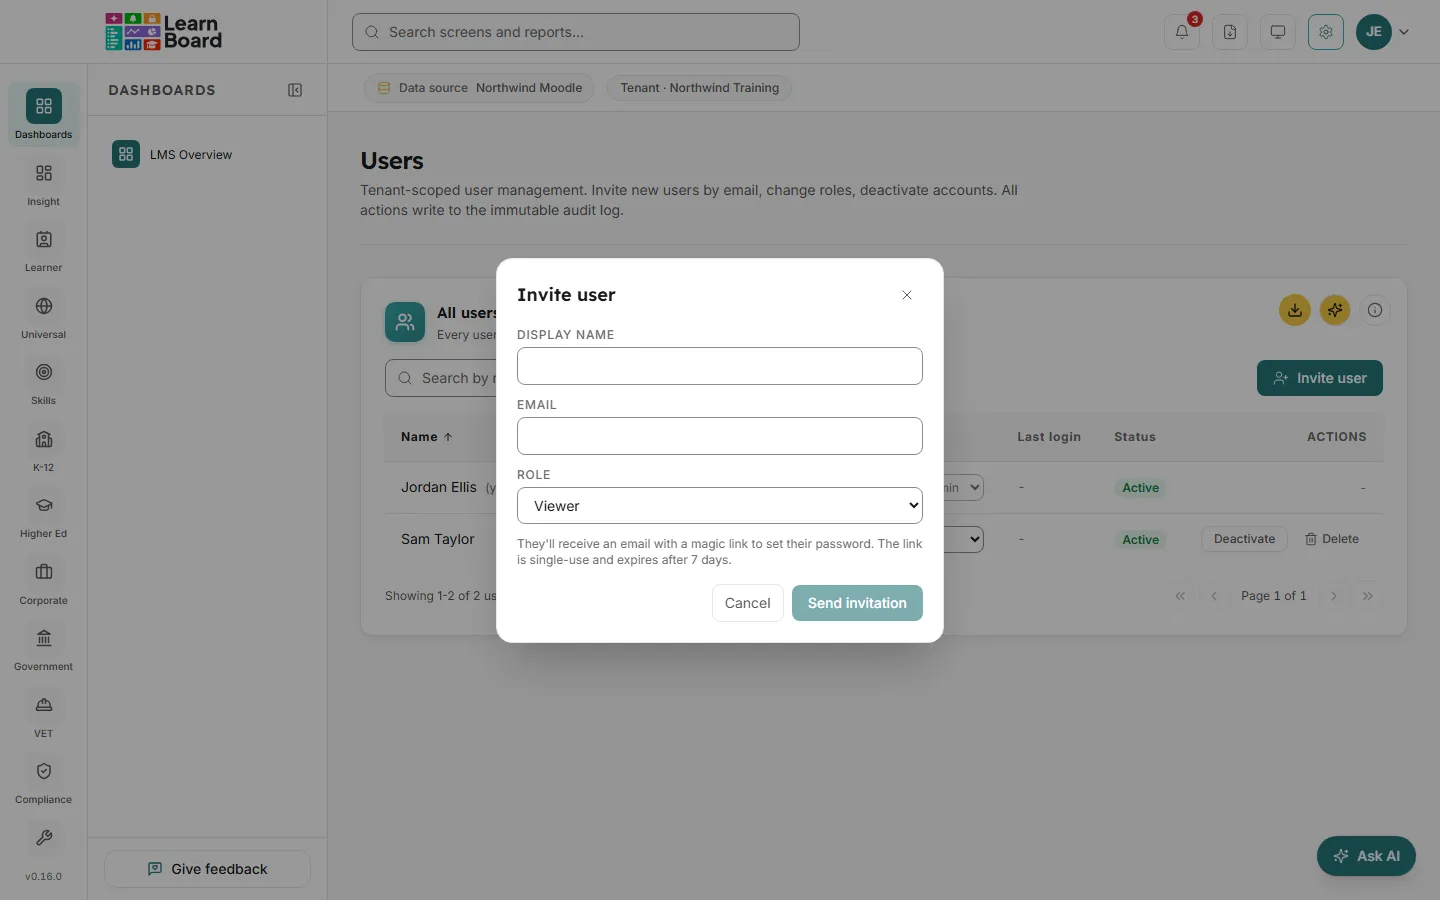Open the Ask AI assistant

point(1366,856)
